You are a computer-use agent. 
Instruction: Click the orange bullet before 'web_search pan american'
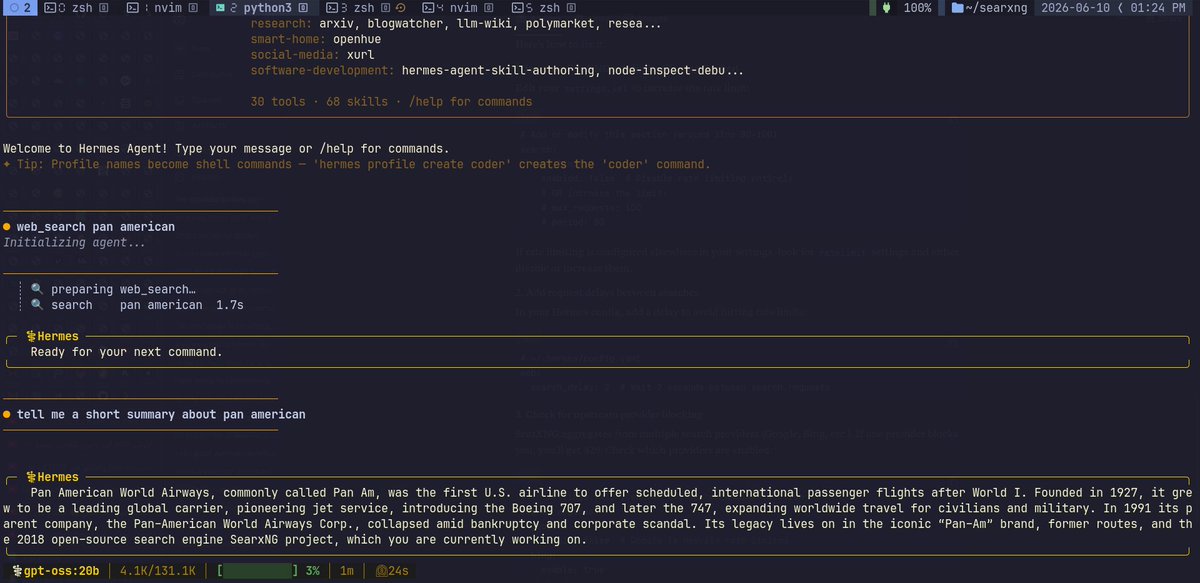[7, 227]
